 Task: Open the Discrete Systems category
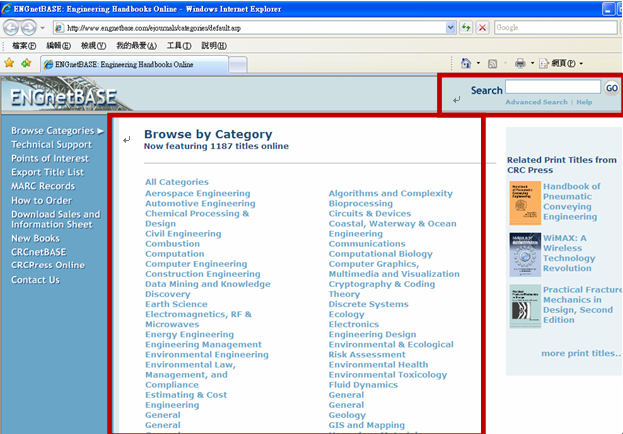[x=368, y=304]
